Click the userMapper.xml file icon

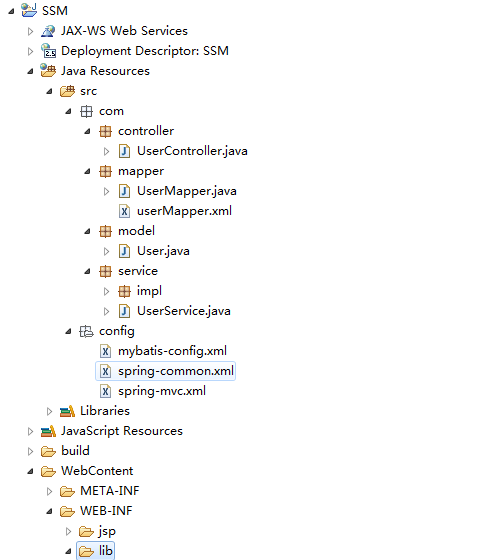(x=124, y=211)
